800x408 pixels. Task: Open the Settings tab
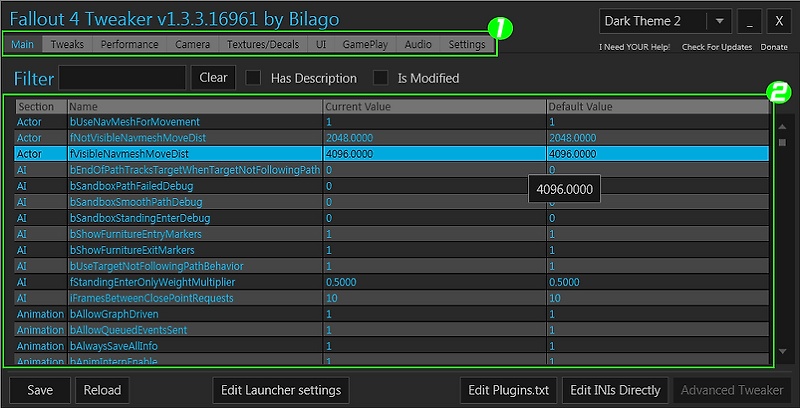click(x=467, y=44)
